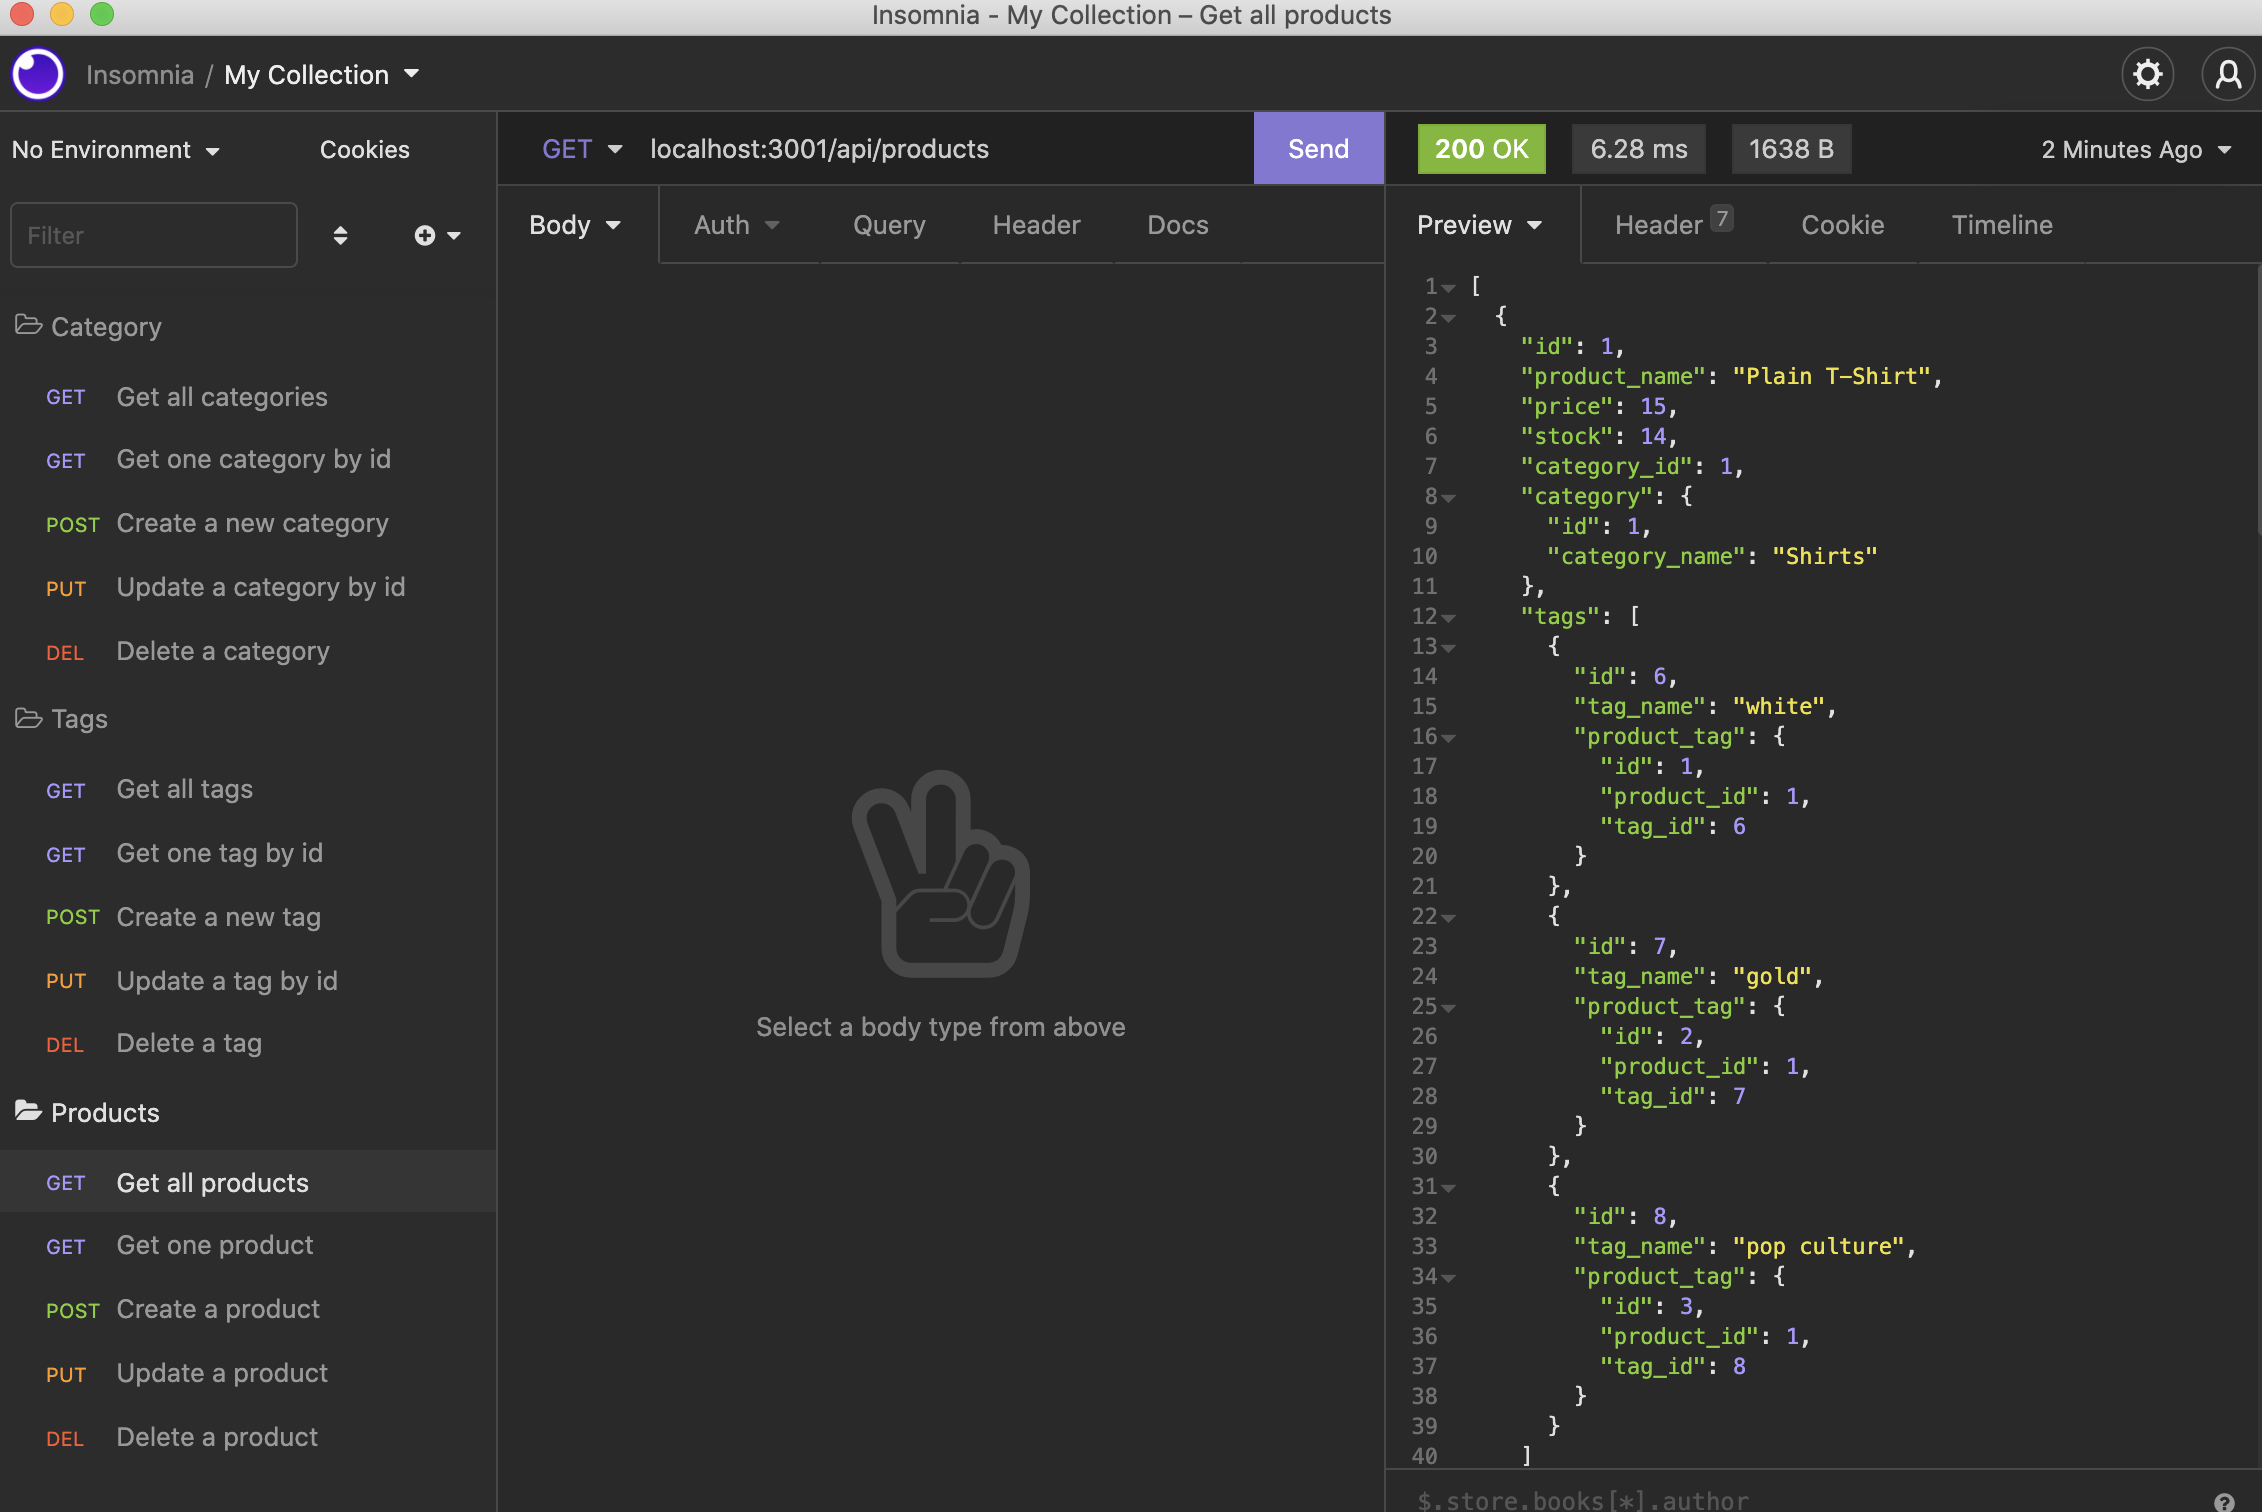
Task: Send the request
Action: coord(1318,149)
